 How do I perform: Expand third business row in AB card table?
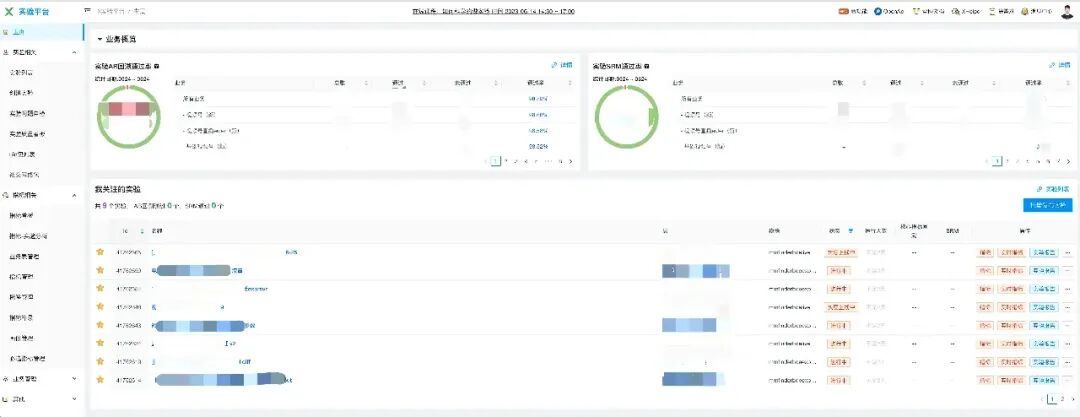click(x=184, y=130)
